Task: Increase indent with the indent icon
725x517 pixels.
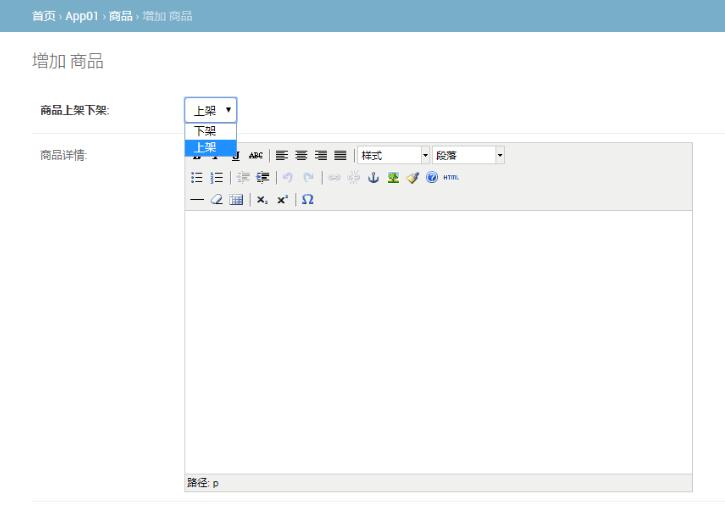Action: coord(263,178)
